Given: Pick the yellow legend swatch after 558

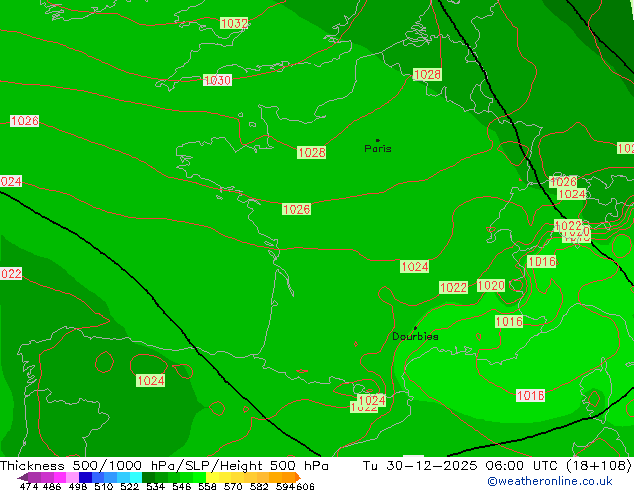Looking at the screenshot, I should (x=212, y=477).
